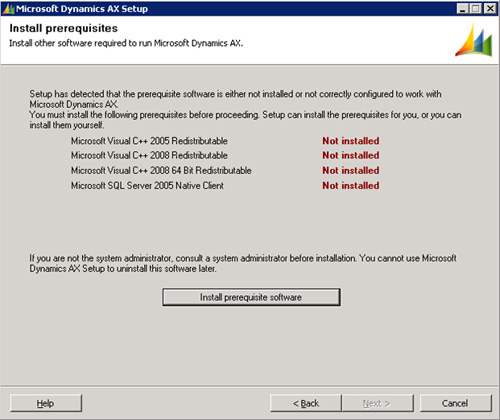Click Not installed status for Visual C++ 2005
500x420 pixels.
click(351, 141)
